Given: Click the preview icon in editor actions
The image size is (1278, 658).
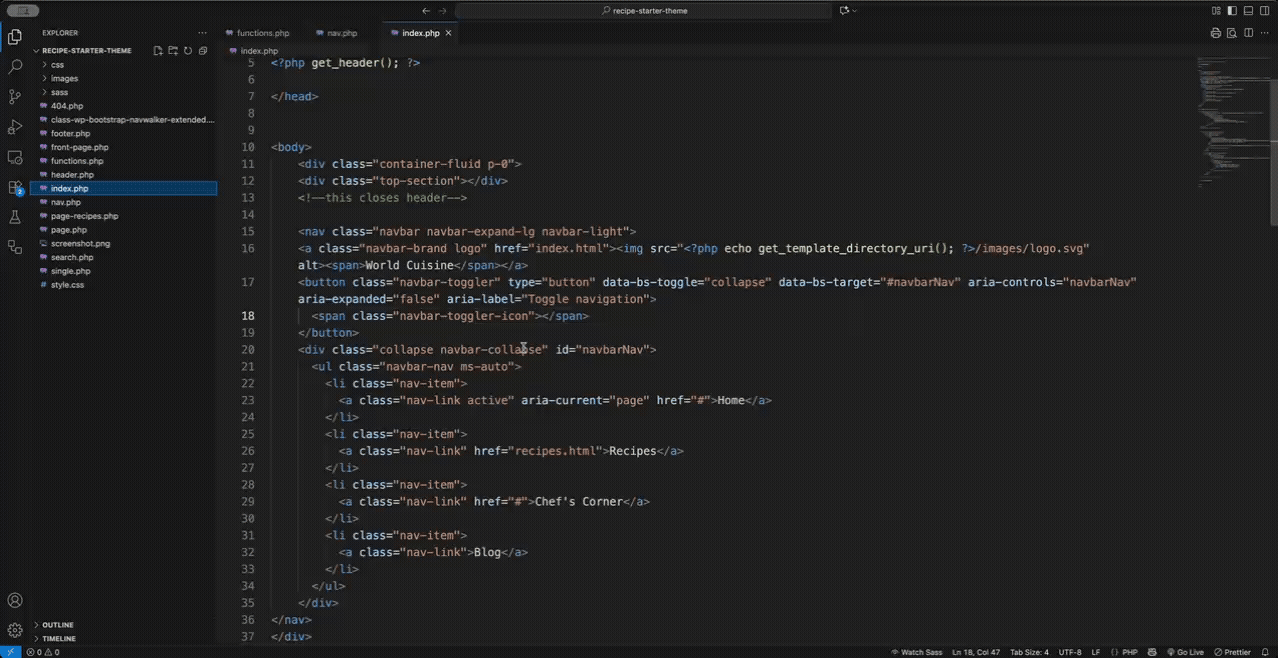Looking at the screenshot, I should pos(1232,33).
